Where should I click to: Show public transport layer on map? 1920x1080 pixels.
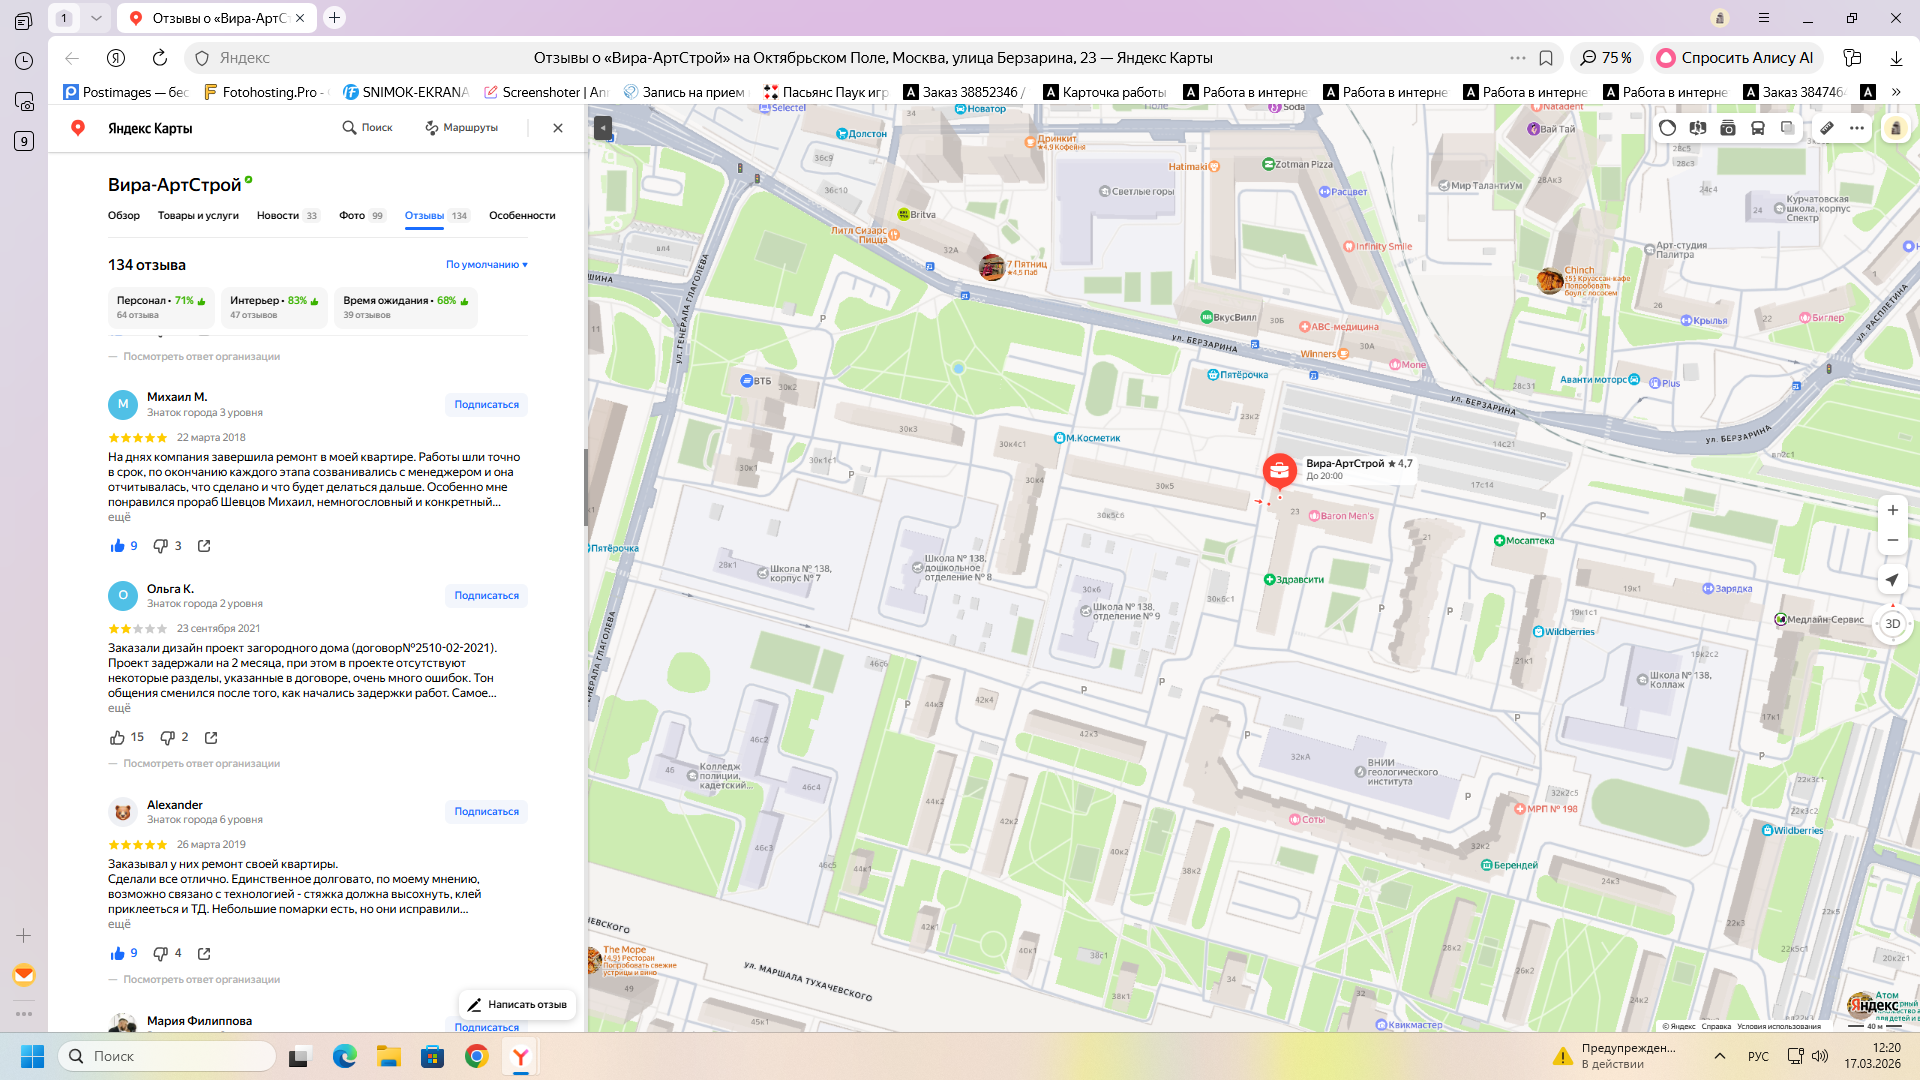(x=1757, y=128)
